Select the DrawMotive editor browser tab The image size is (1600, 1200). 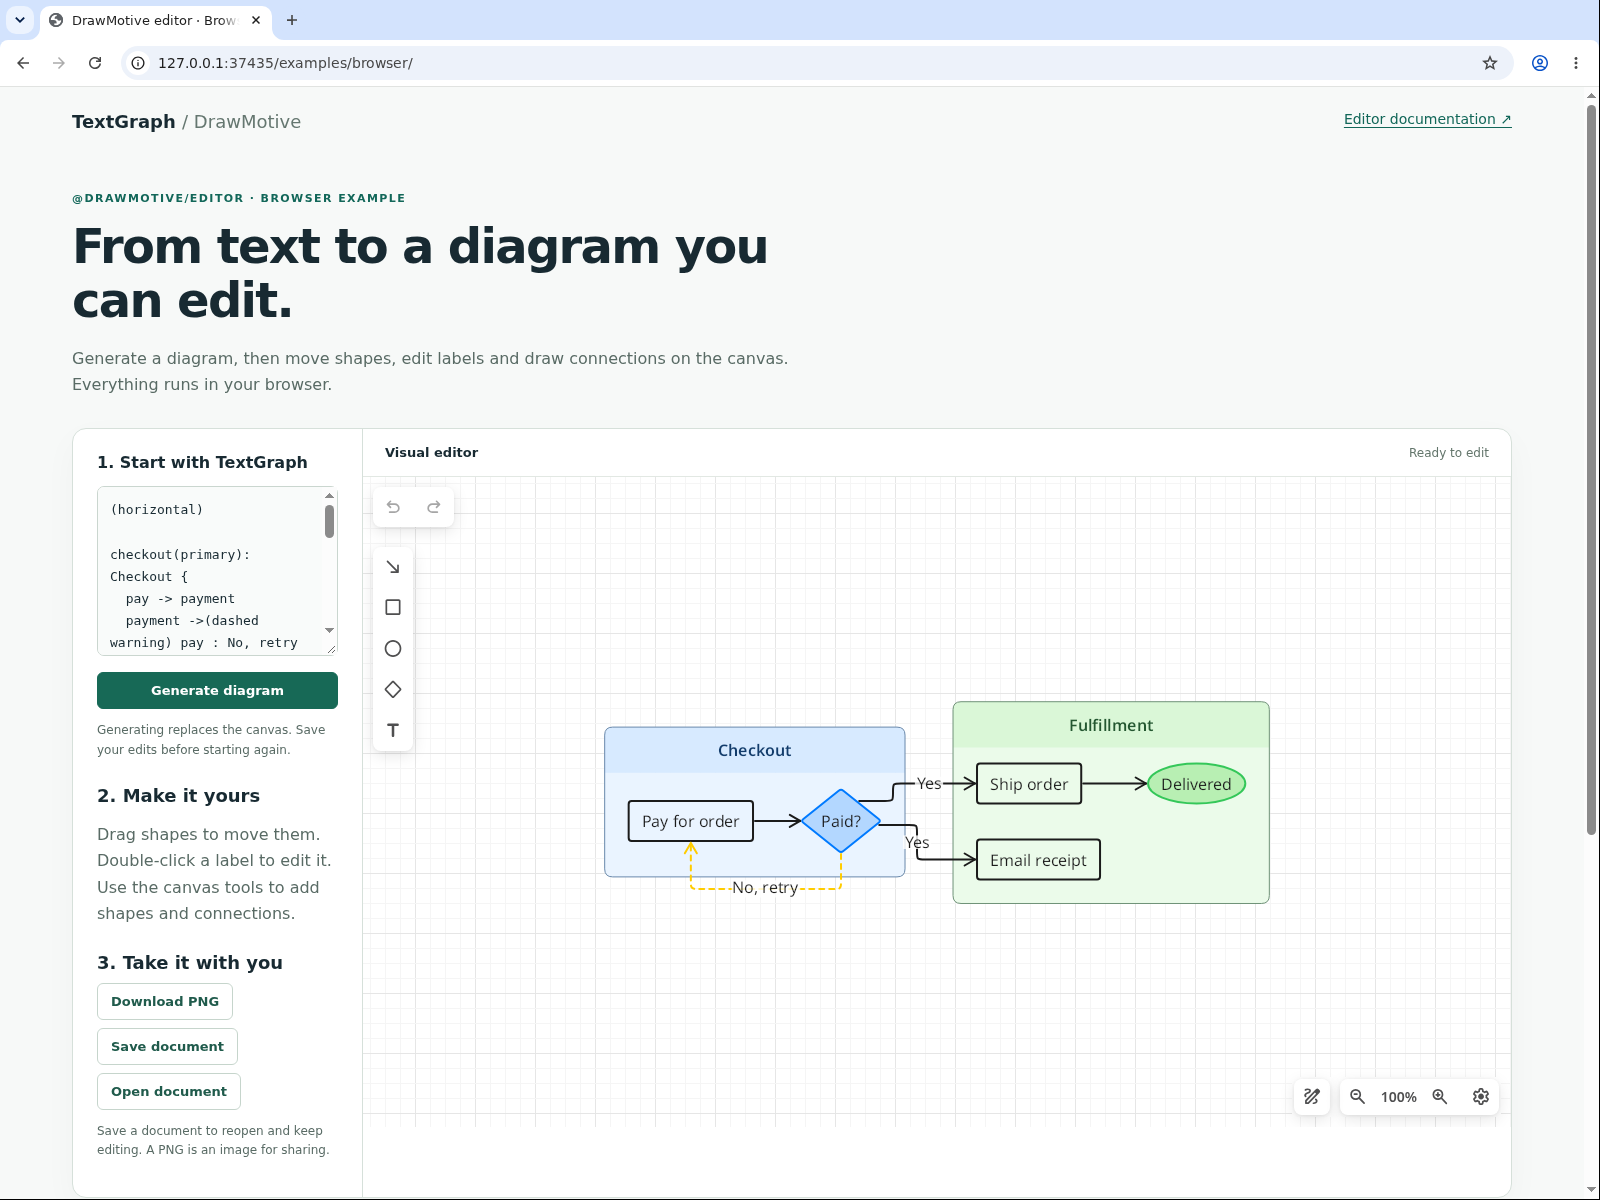(155, 20)
